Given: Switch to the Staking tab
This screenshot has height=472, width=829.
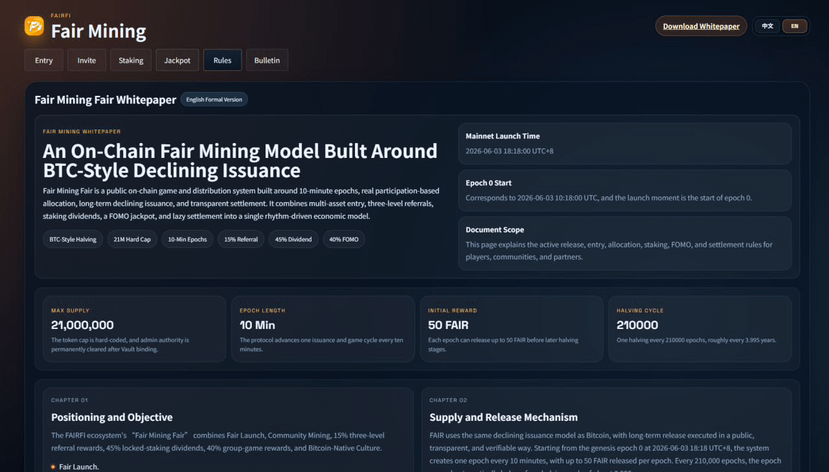Looking at the screenshot, I should tap(131, 60).
